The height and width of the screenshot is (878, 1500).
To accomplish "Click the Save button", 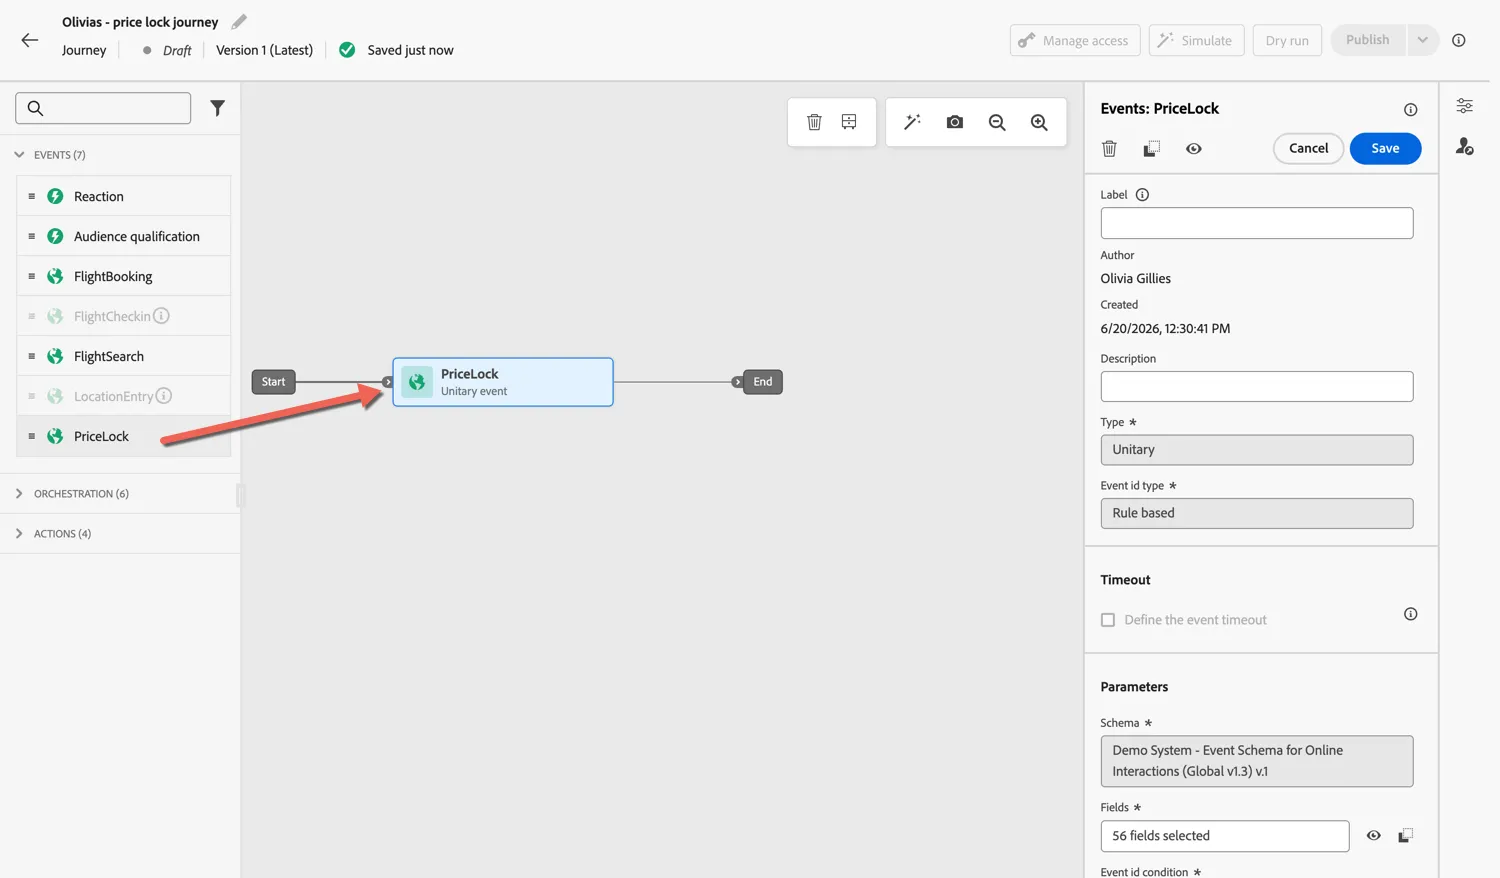I will click(x=1385, y=148).
